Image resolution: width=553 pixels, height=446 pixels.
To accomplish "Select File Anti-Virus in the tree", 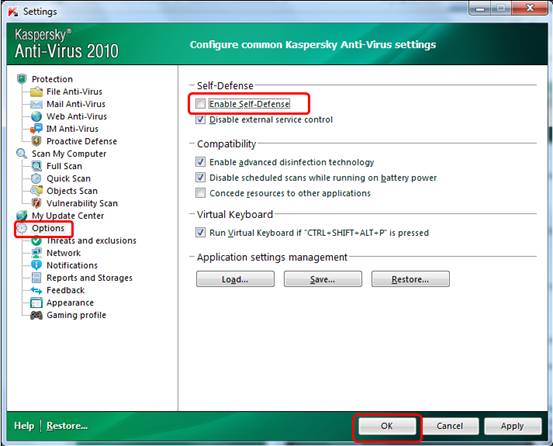I will click(74, 92).
